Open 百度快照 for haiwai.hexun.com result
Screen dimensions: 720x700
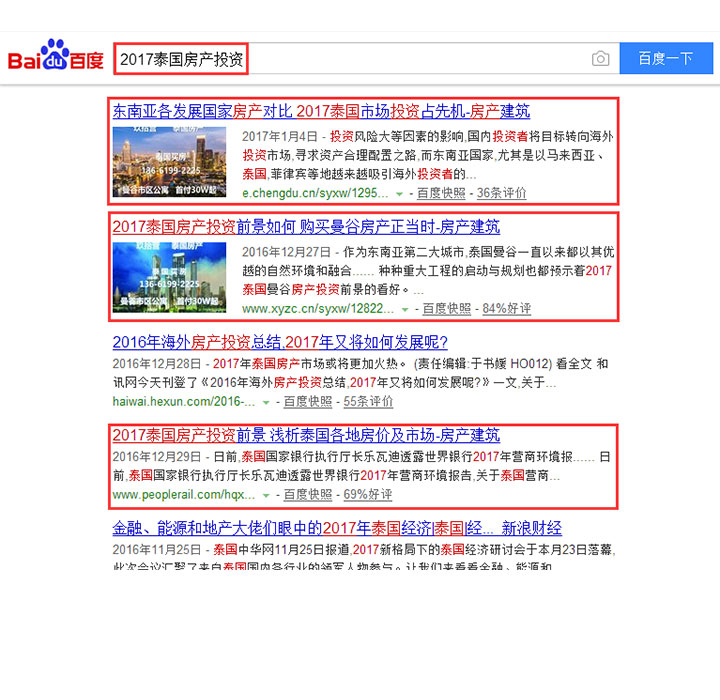point(308,401)
